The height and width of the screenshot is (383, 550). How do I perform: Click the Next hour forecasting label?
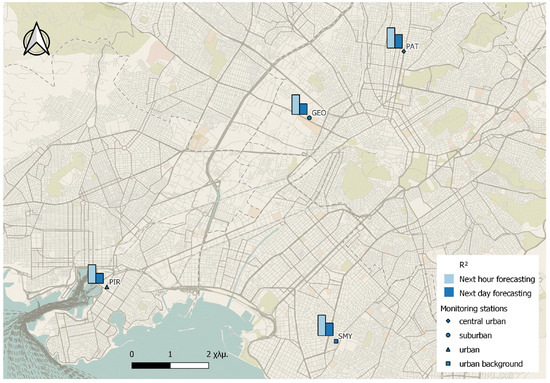[x=497, y=279]
